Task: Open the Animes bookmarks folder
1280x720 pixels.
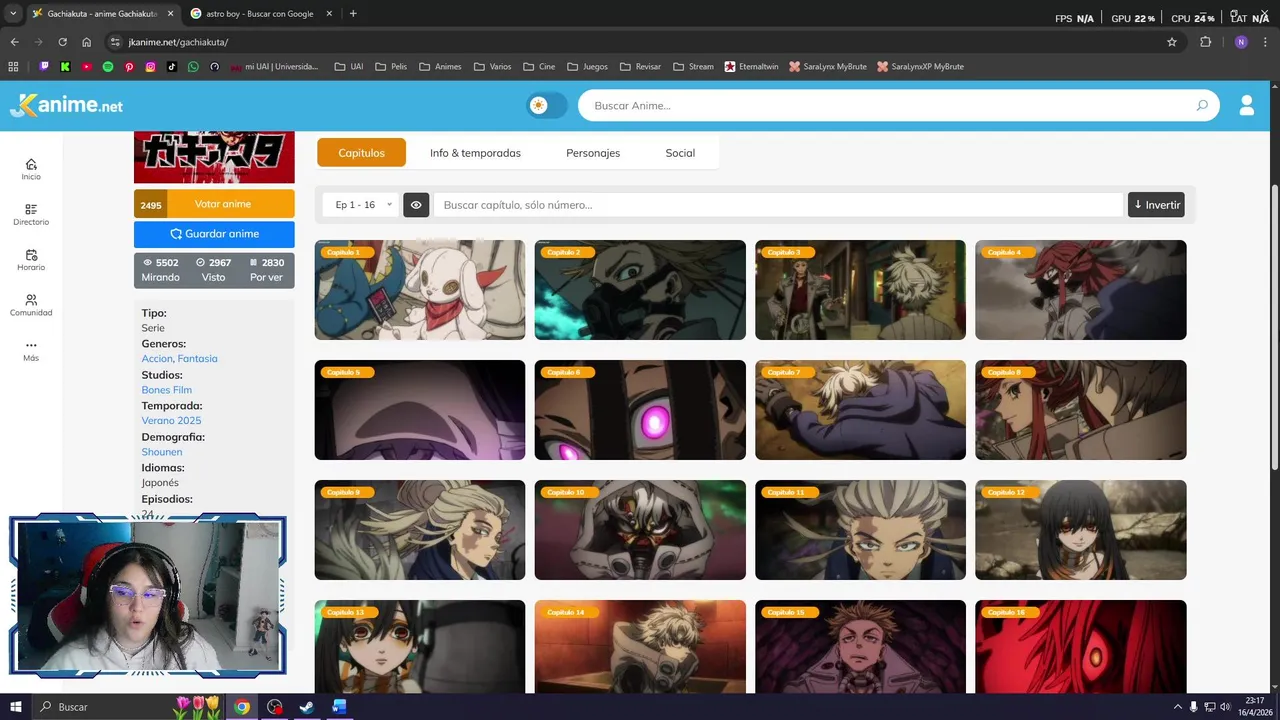Action: coord(440,67)
